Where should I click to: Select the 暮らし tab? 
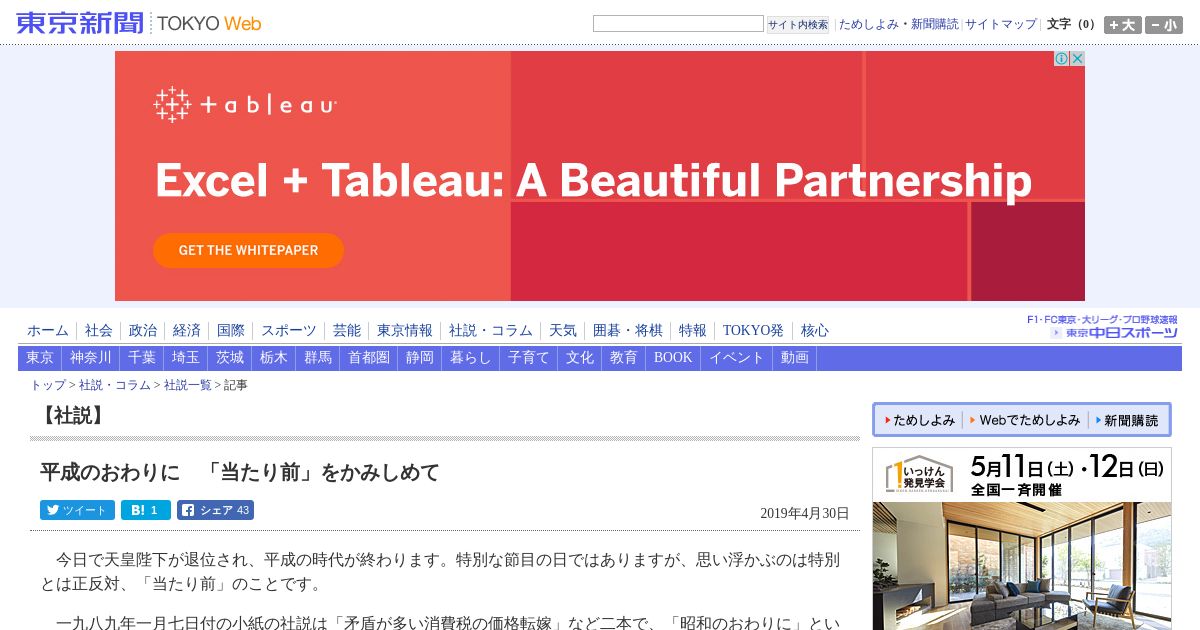pos(471,358)
